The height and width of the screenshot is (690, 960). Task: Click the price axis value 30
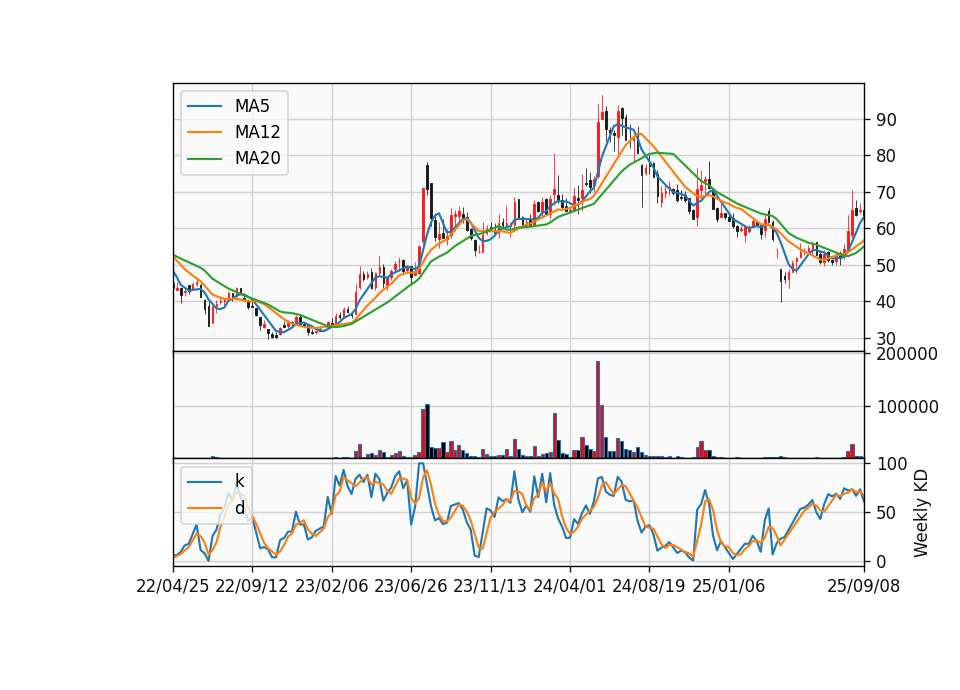point(887,339)
